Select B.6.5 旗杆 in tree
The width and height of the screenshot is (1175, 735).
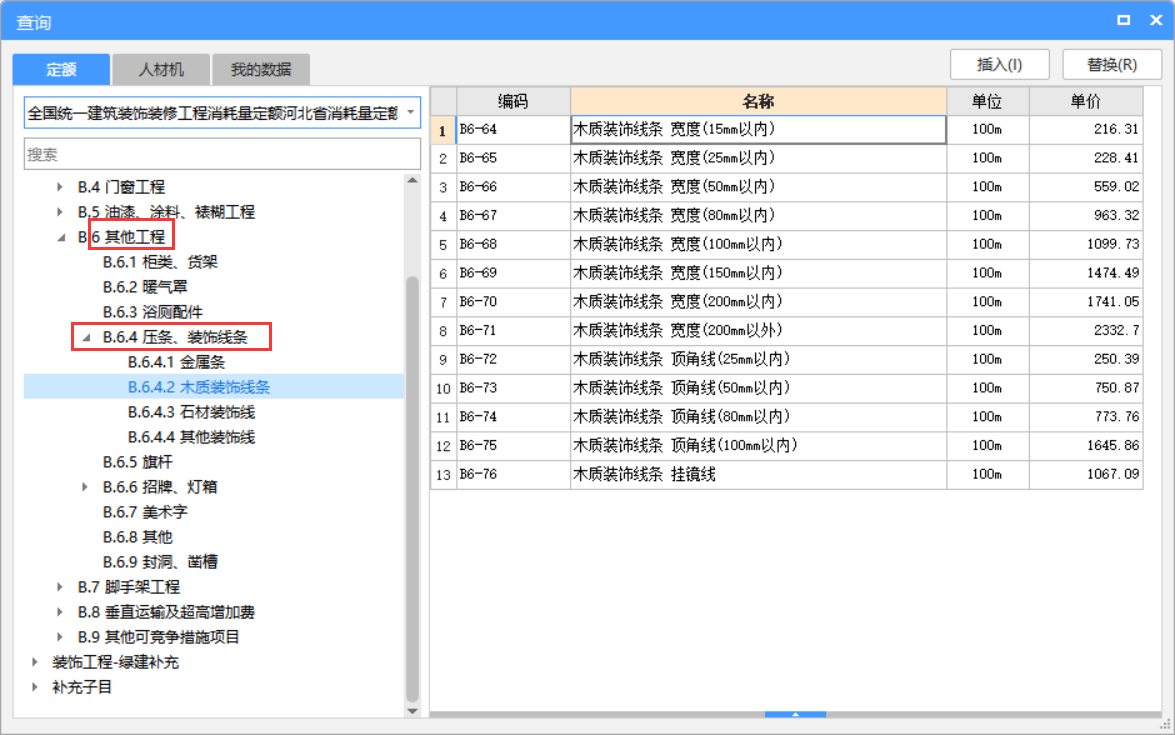pyautogui.click(x=137, y=462)
